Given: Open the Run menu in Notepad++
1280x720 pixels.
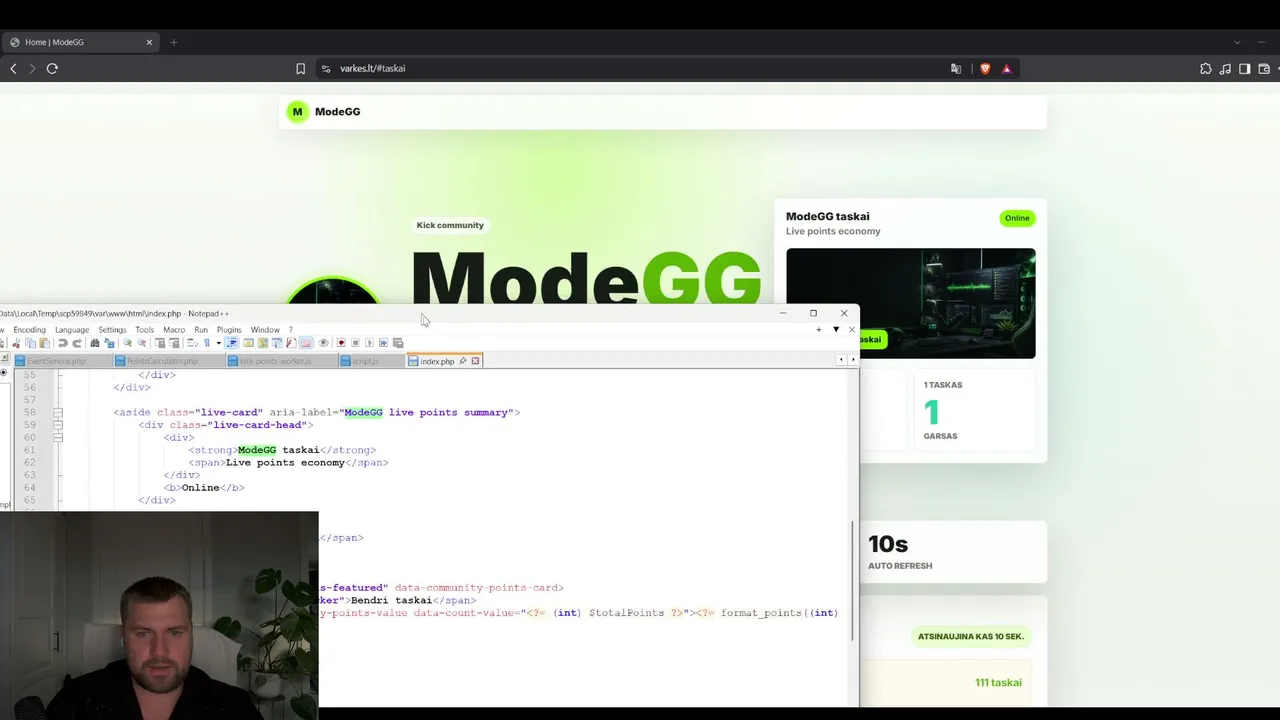Looking at the screenshot, I should pyautogui.click(x=201, y=330).
